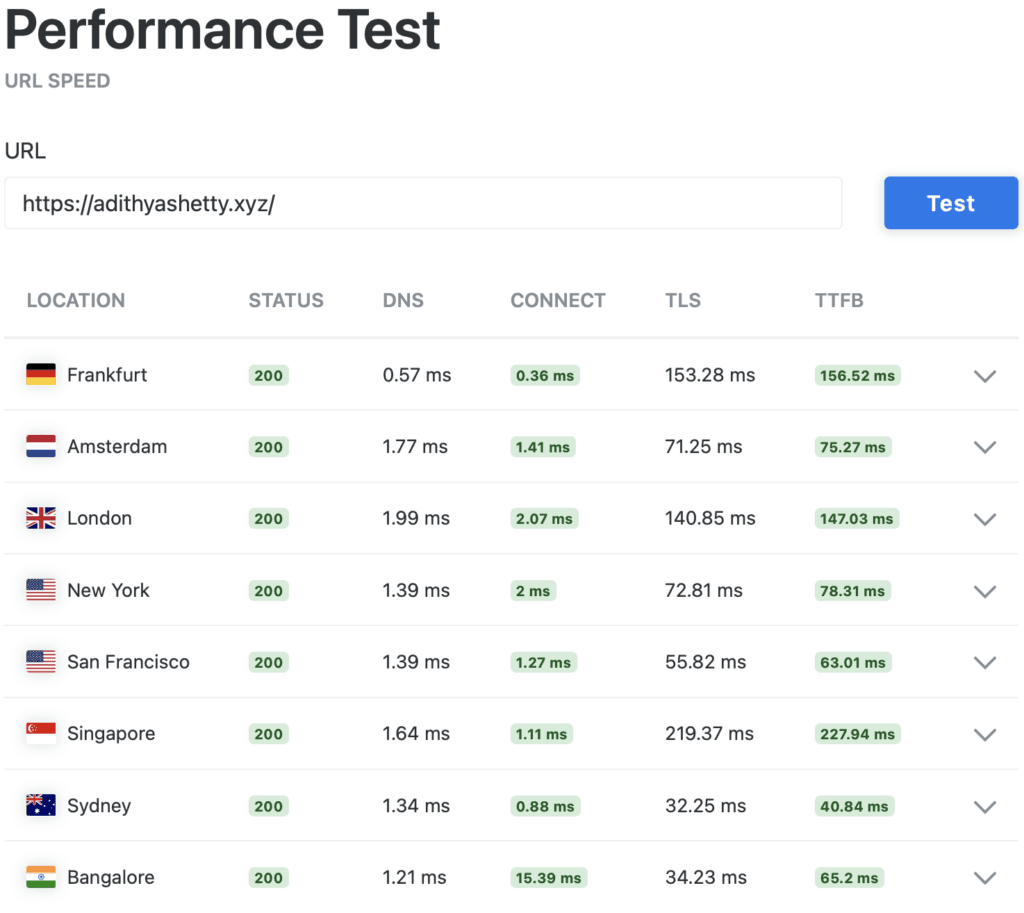The height and width of the screenshot is (913, 1024).
Task: Click the UK flag icon for London
Action: [x=40, y=518]
